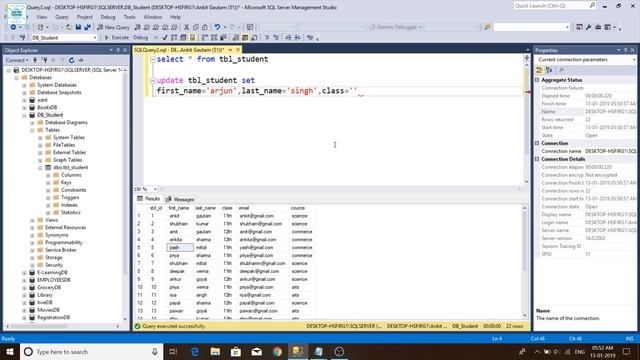640x360 pixels.
Task: Click the Cut scissors icon
Action: click(x=187, y=27)
